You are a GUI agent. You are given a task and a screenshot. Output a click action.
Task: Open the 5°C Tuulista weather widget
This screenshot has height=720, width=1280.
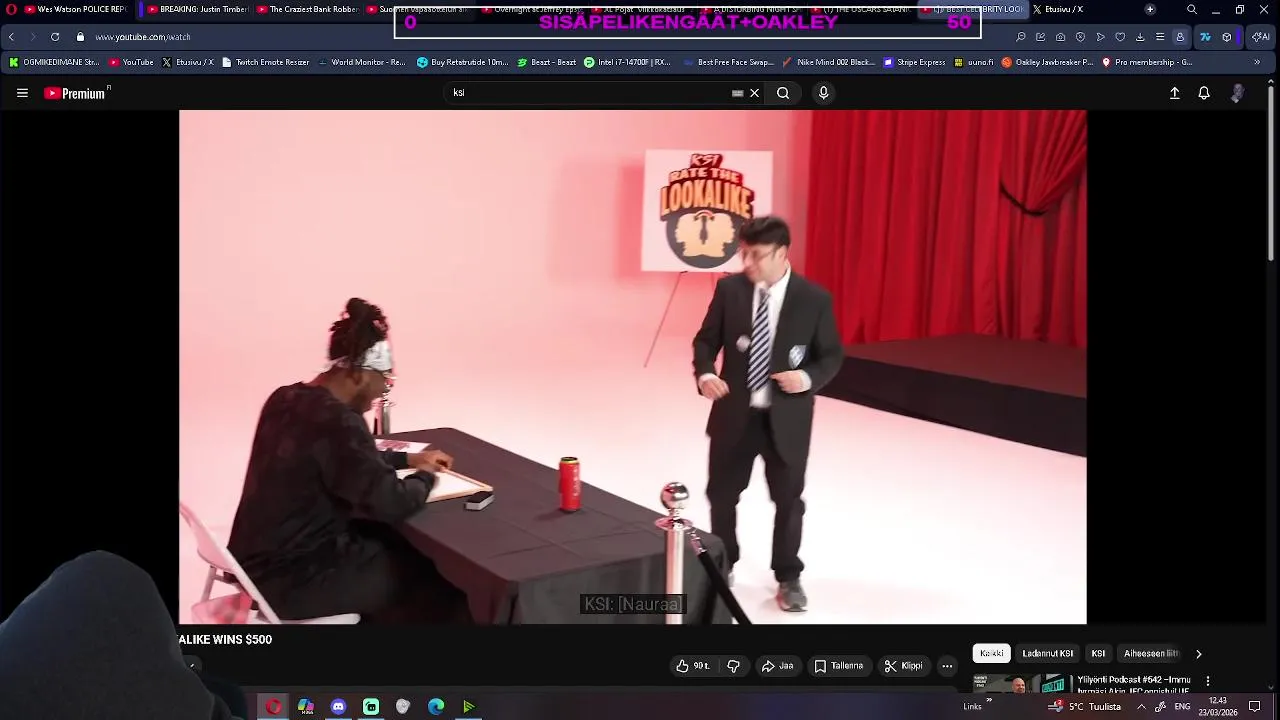point(1085,707)
